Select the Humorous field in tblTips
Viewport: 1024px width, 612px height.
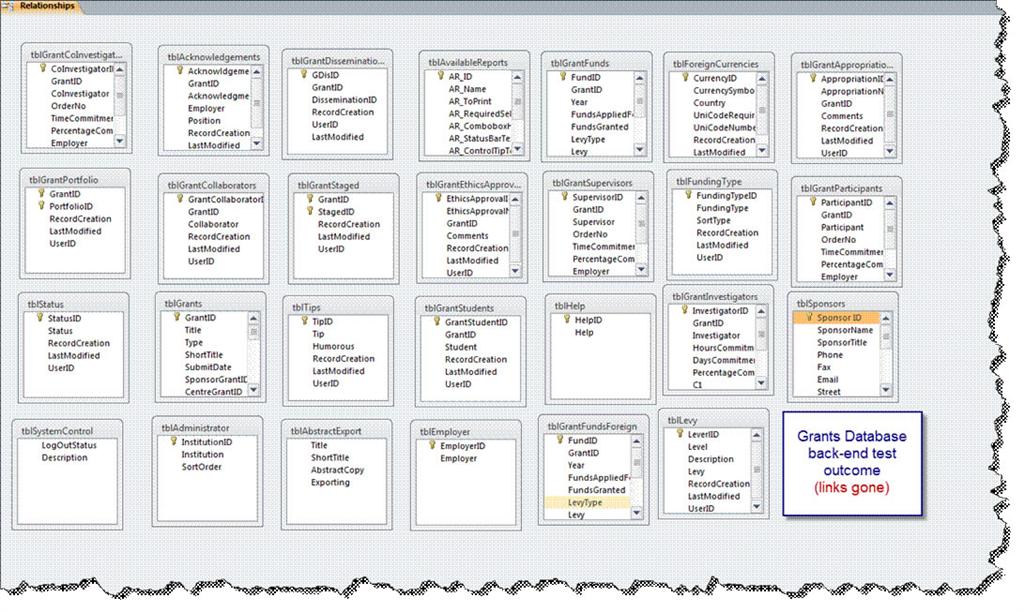[x=333, y=346]
